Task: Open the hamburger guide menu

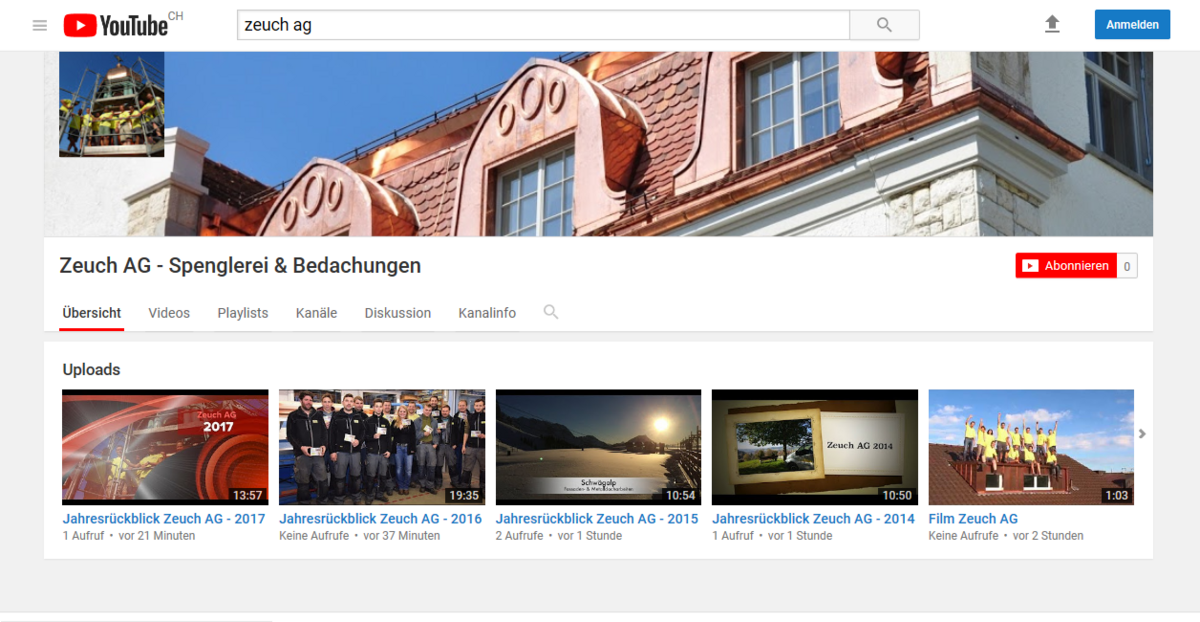Action: point(40,25)
